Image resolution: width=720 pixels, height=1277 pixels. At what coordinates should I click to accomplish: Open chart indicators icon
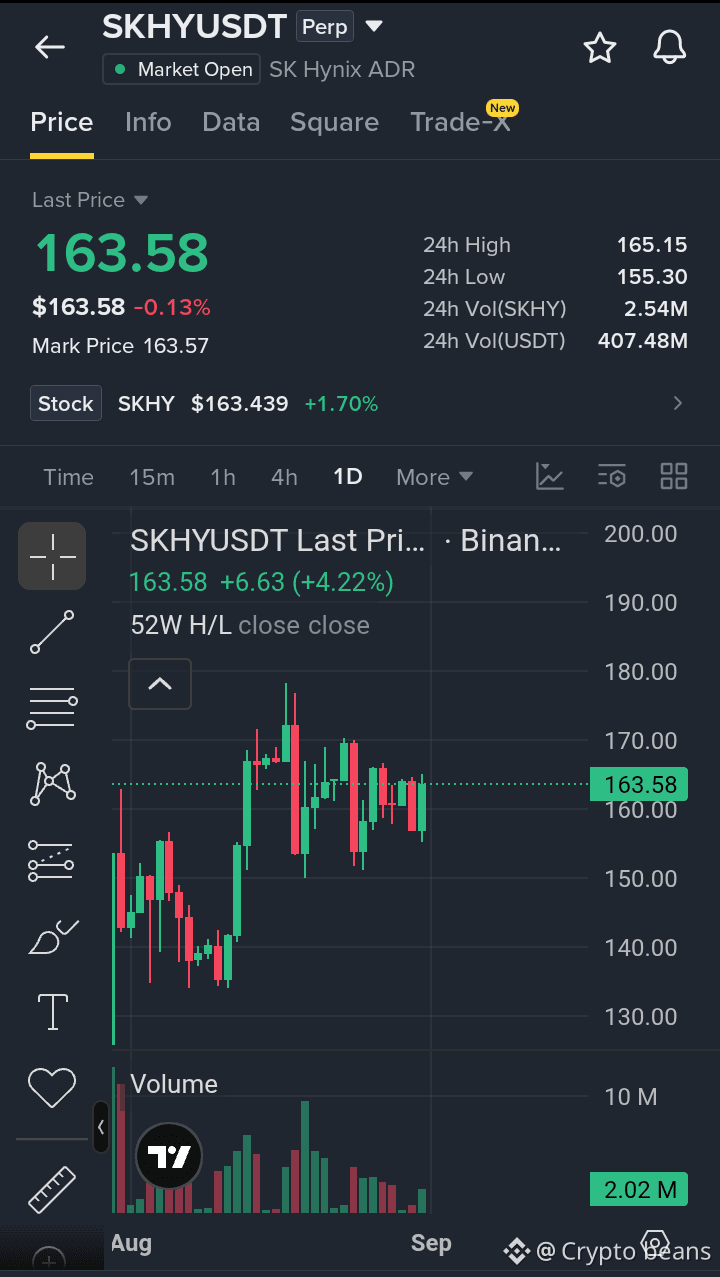(x=550, y=476)
